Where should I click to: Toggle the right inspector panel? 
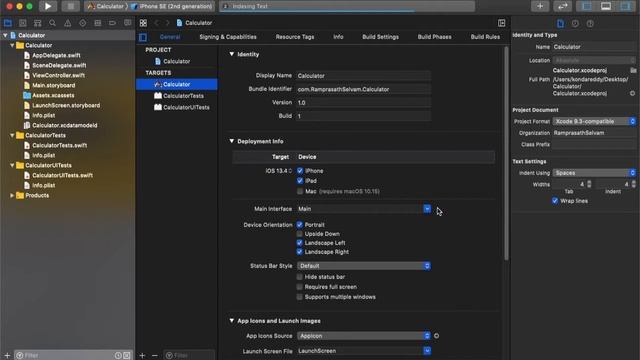tap(625, 6)
